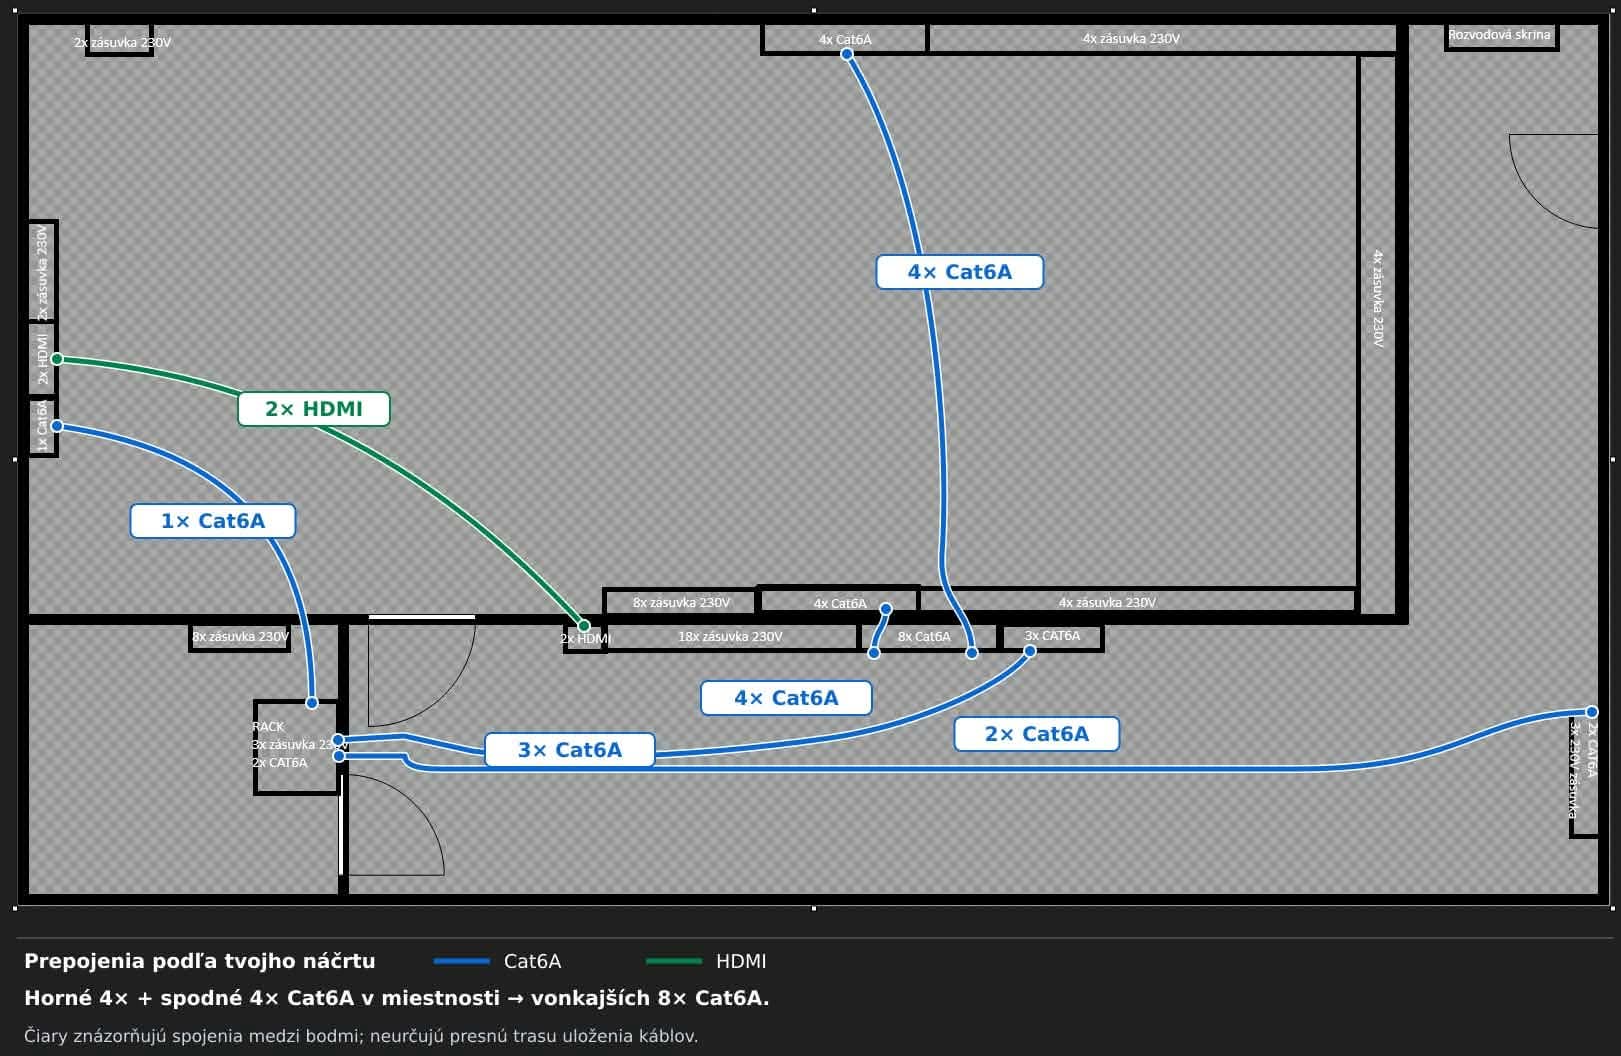Click '3x zásuvka 230V' inside the RACK
This screenshot has height=1056, width=1621.
(x=298, y=745)
